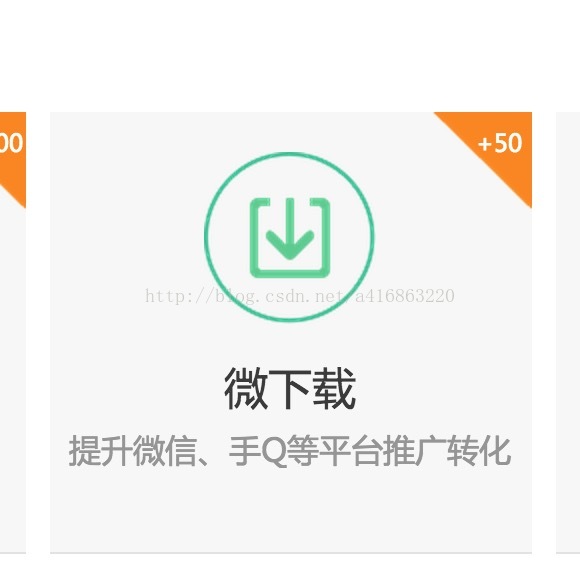580x570 pixels.
Task: Click the 提升微信、手Q等平台推广转化 description
Action: 290,451
